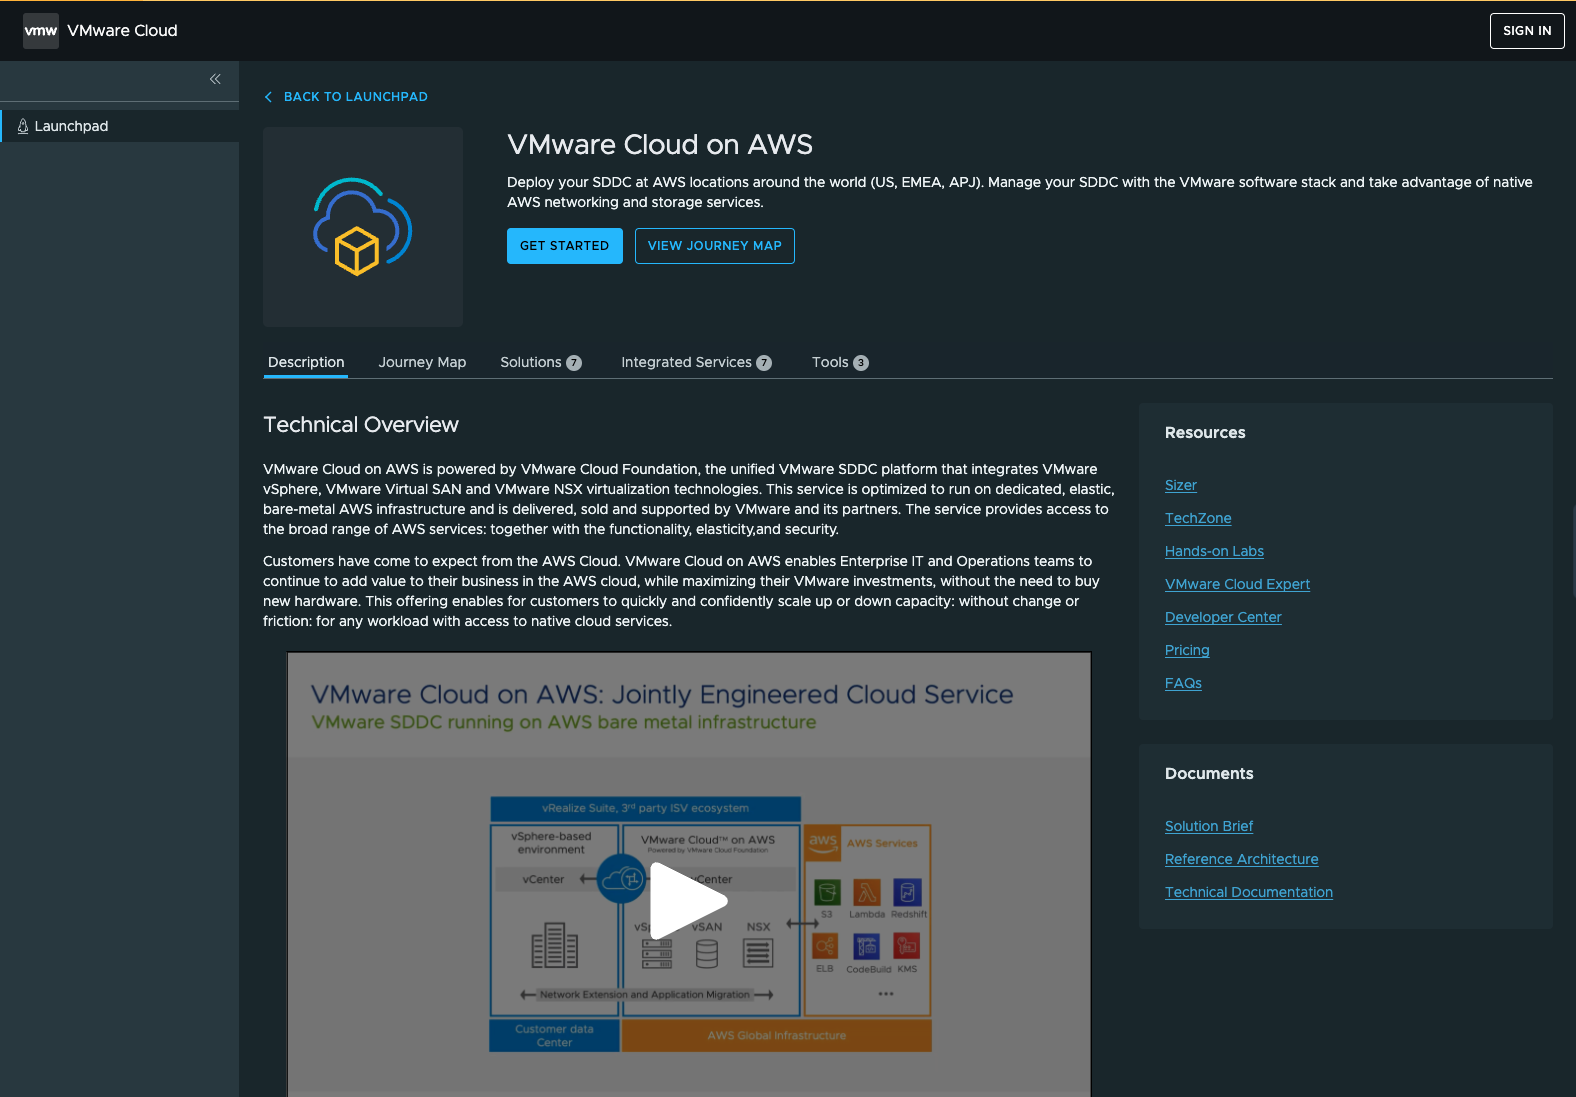This screenshot has height=1097, width=1576.
Task: Click View Journey Map button
Action: [715, 246]
